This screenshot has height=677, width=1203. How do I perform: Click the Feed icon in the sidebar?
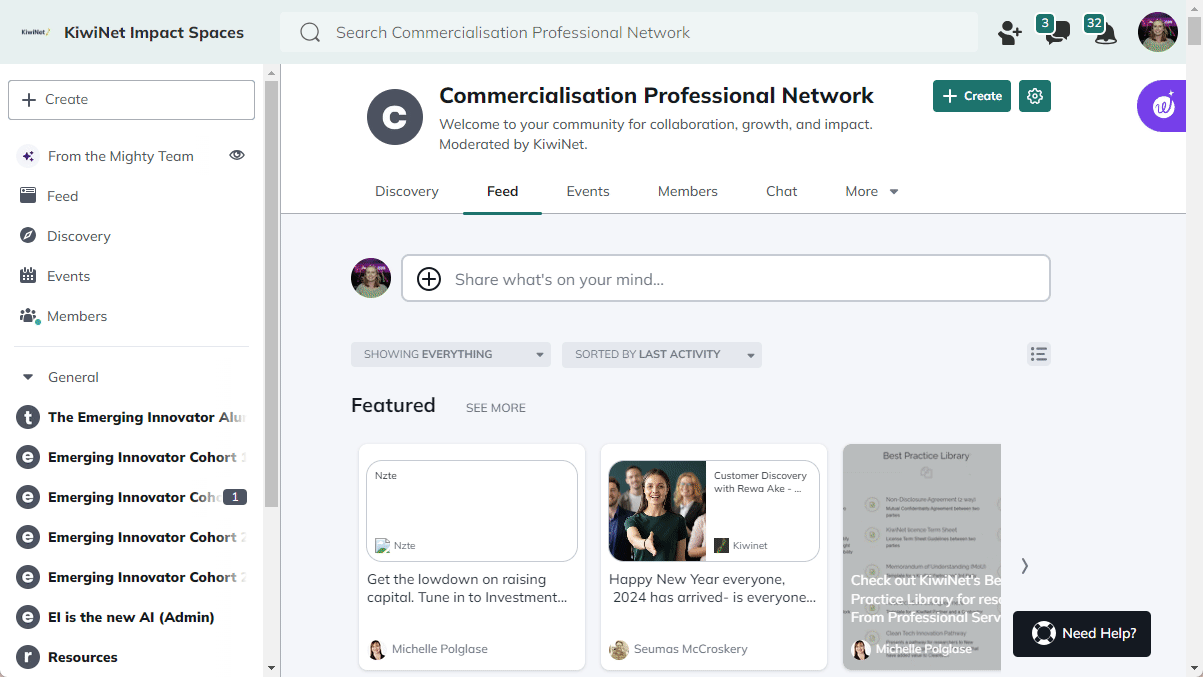point(28,196)
